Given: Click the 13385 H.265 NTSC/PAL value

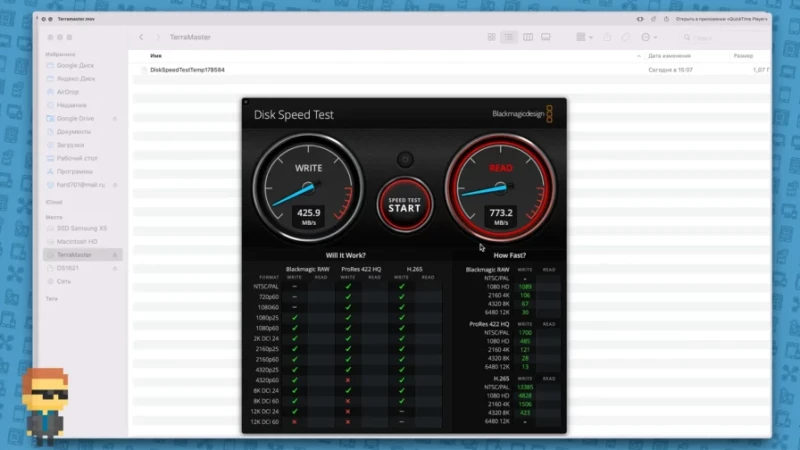Looking at the screenshot, I should (525, 387).
